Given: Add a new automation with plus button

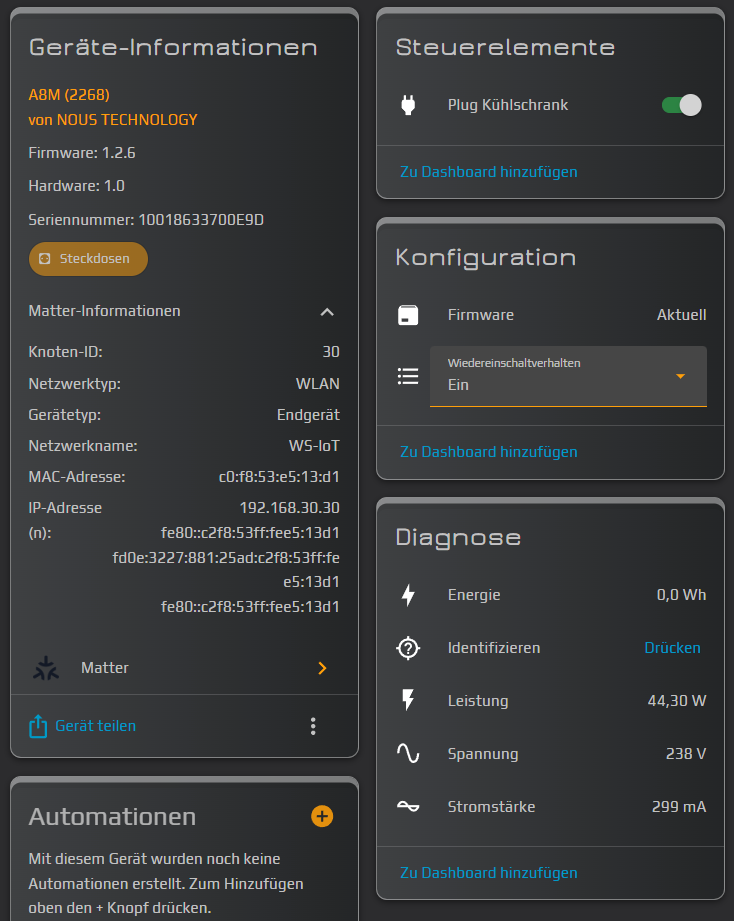Looking at the screenshot, I should pos(322,817).
